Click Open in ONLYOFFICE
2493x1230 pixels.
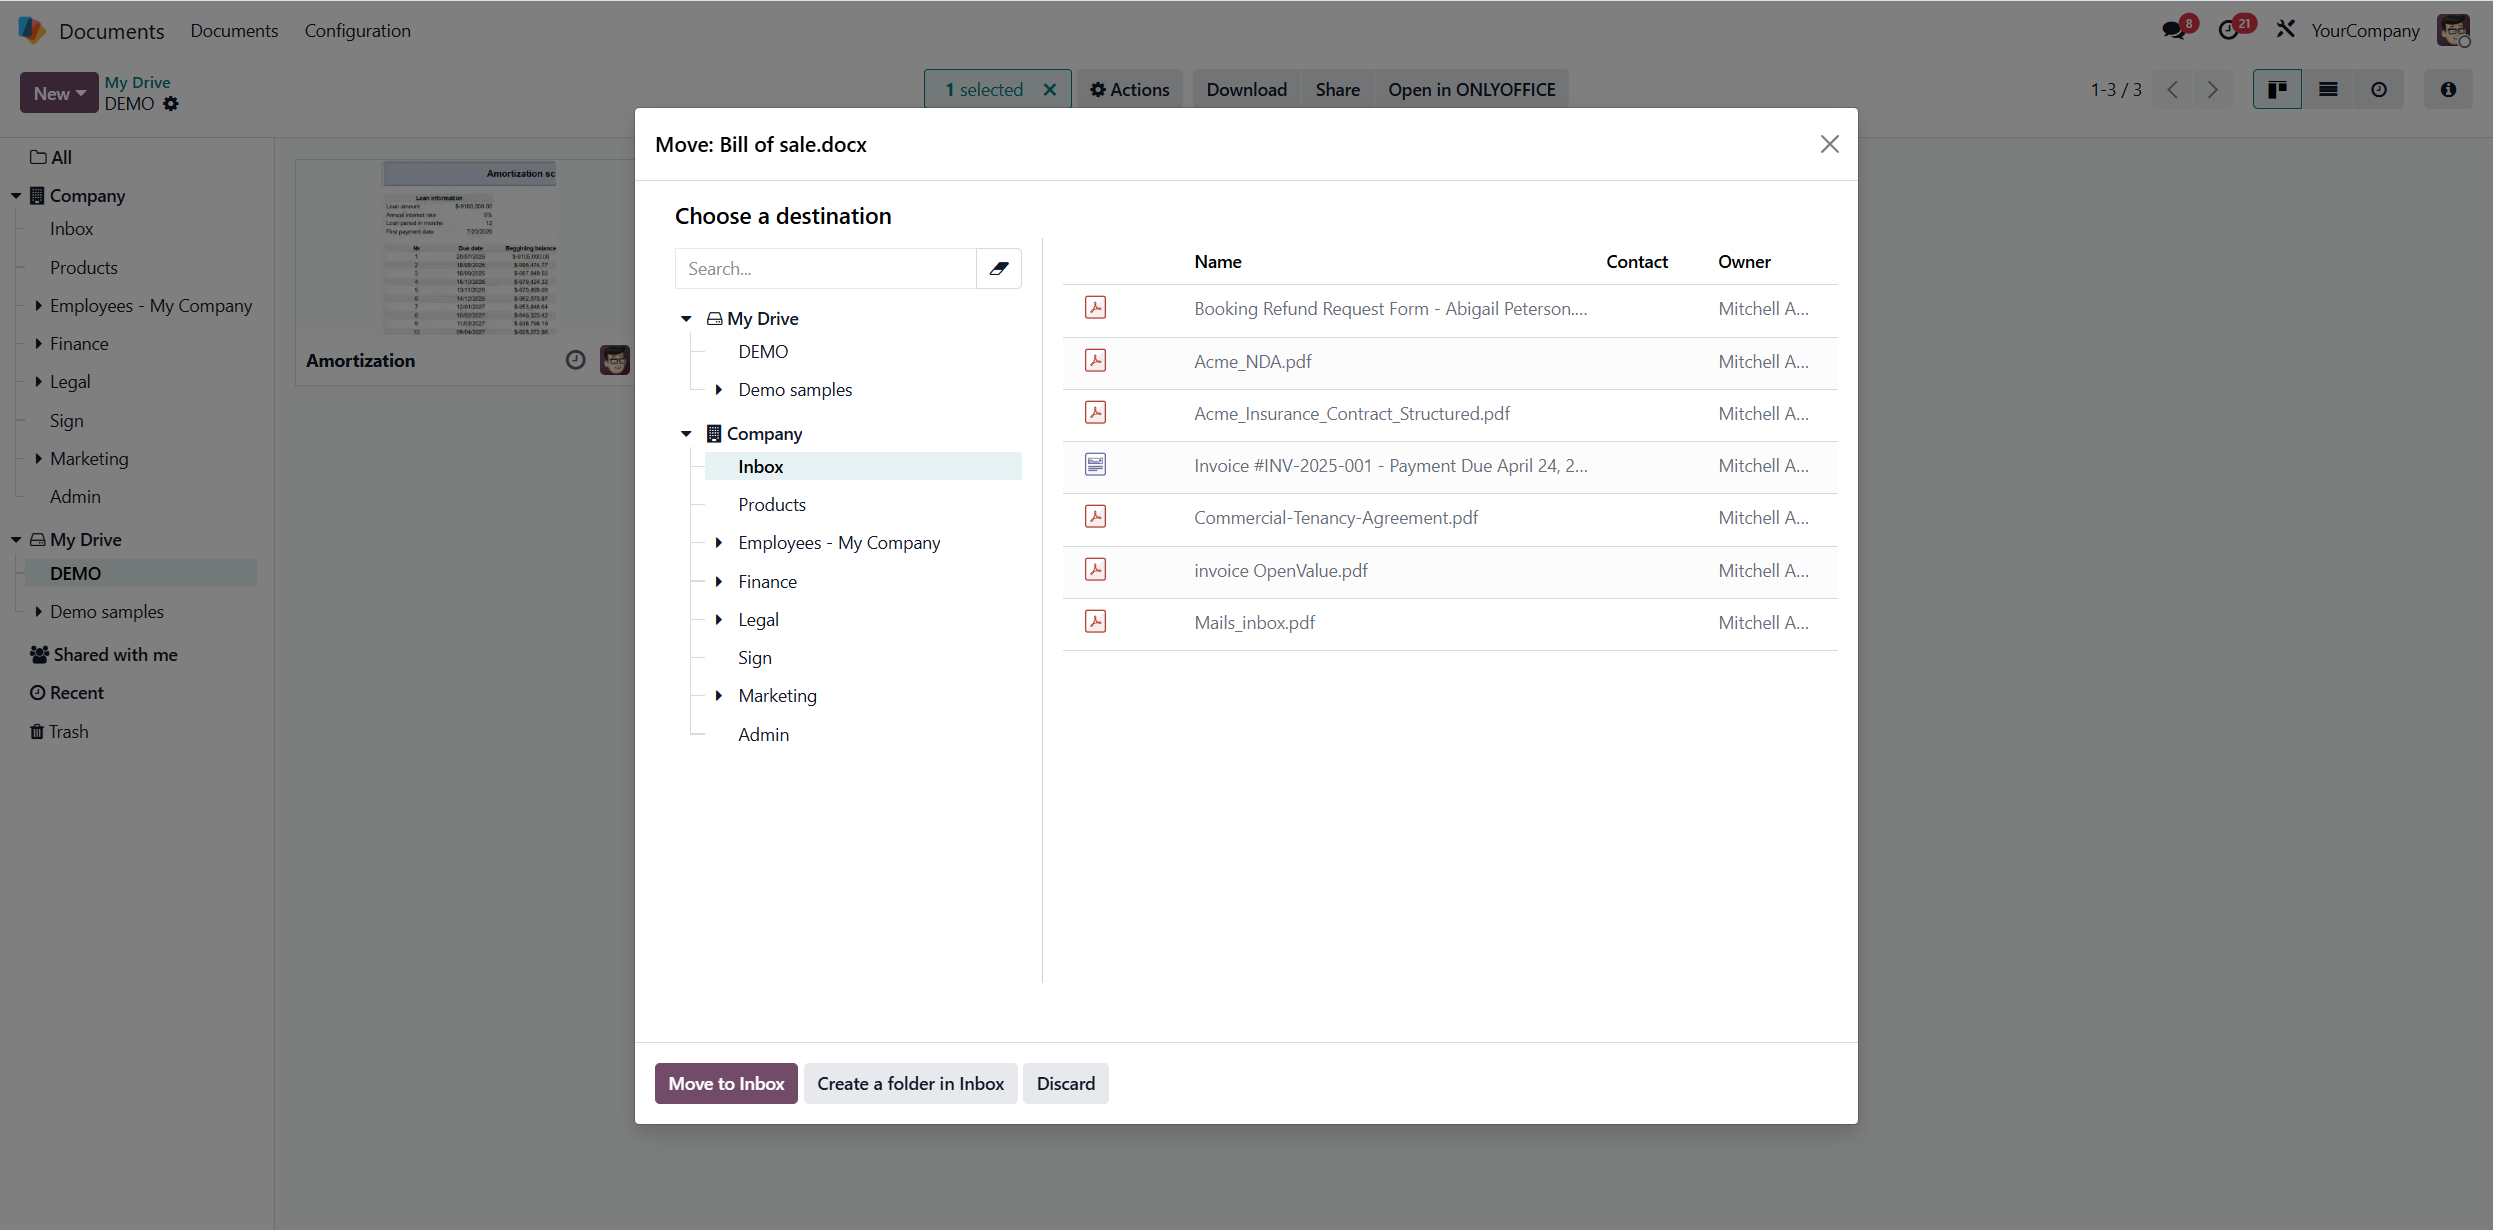[x=1471, y=89]
